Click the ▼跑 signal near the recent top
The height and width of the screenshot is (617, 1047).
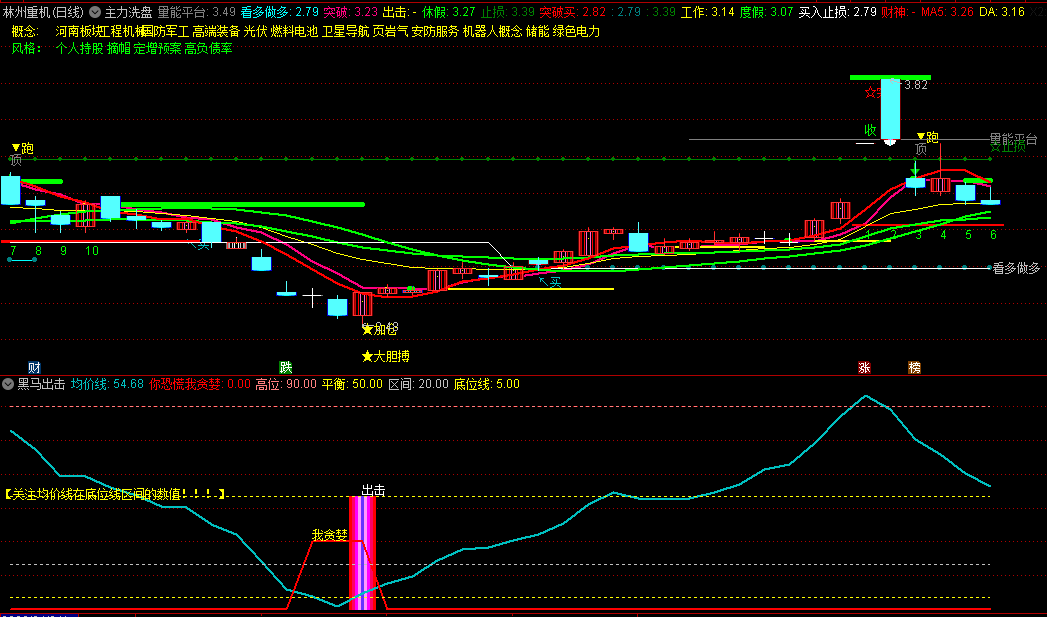(927, 137)
